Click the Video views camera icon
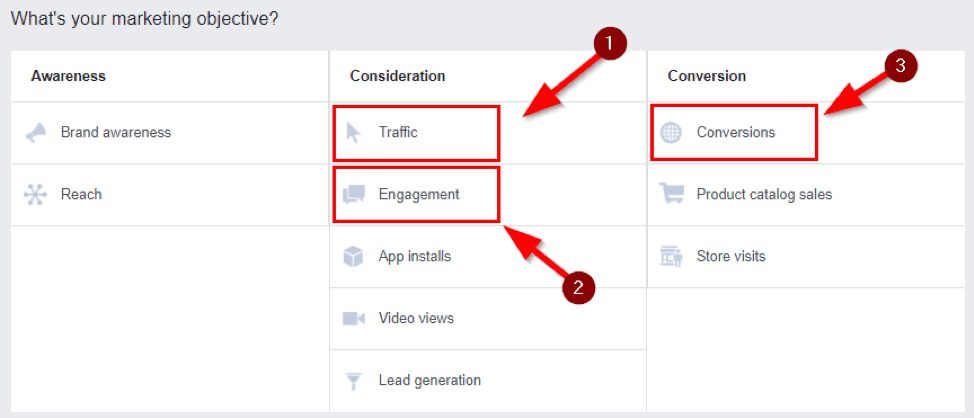974x418 pixels. pyautogui.click(x=353, y=319)
